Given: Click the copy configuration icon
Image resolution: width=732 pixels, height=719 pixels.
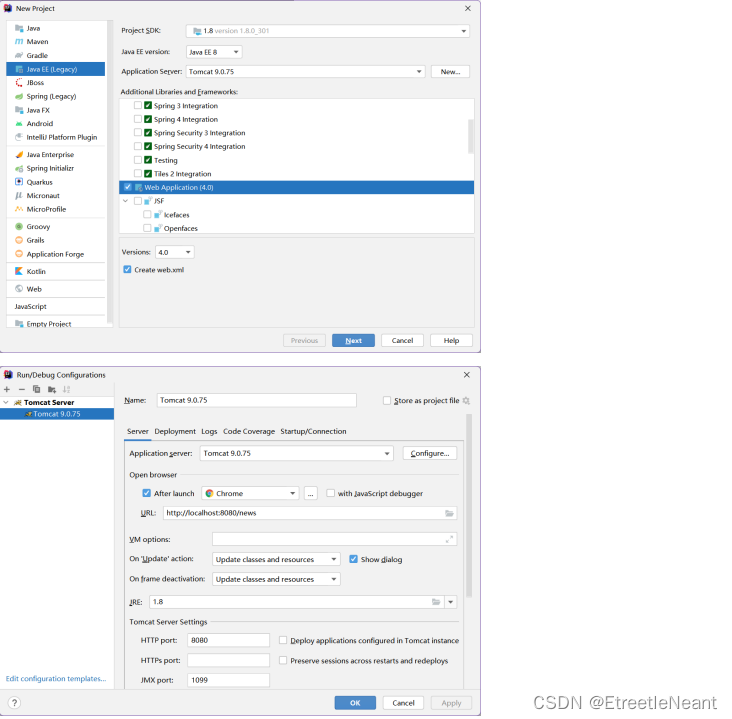Looking at the screenshot, I should coord(36,389).
